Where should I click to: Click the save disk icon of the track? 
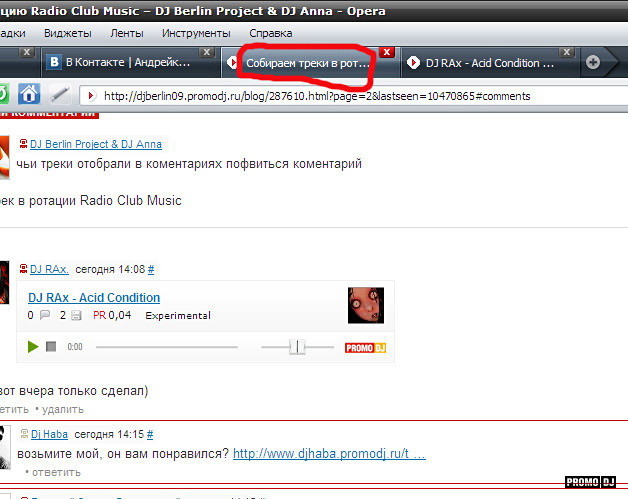(x=76, y=316)
